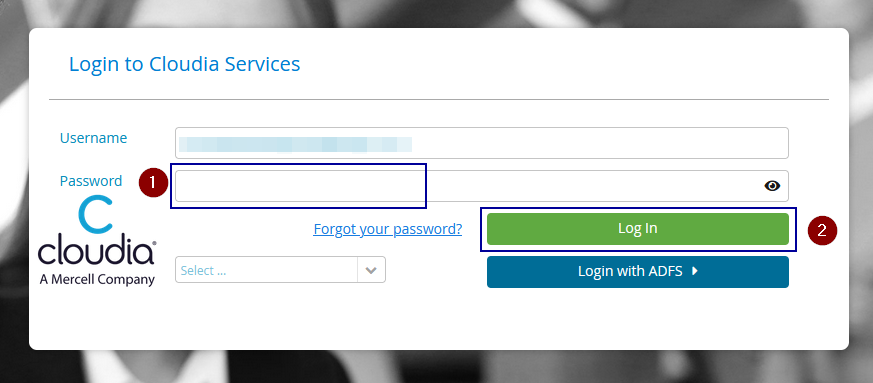Viewport: 873px width, 383px height.
Task: Focus the Password input field
Action: (482, 186)
